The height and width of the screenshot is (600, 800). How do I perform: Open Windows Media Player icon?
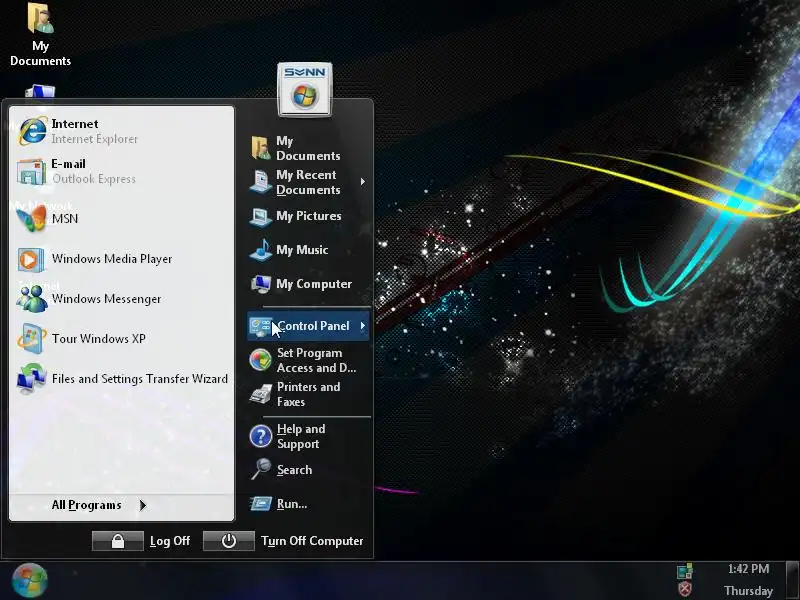click(31, 259)
